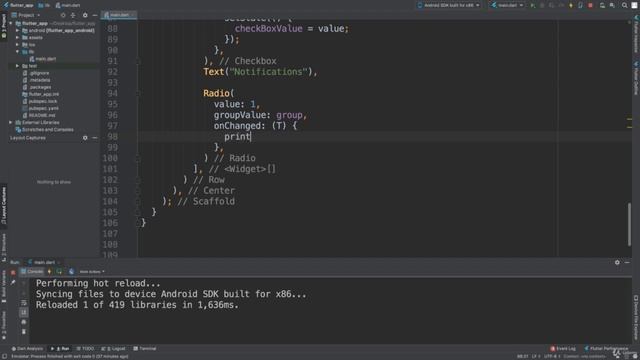Click the red Stop icon in top toolbar
Screen dimensions: 640x360
pyautogui.click(x=590, y=5)
